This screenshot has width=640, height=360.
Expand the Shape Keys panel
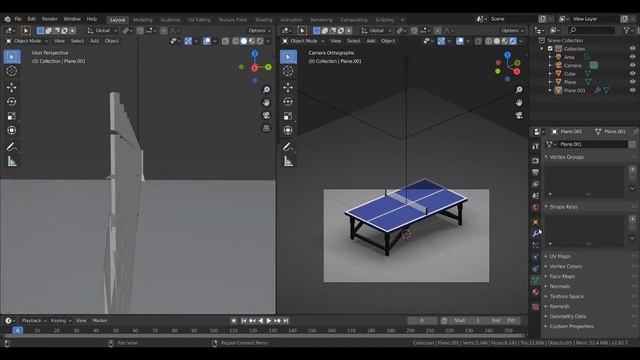[563, 207]
